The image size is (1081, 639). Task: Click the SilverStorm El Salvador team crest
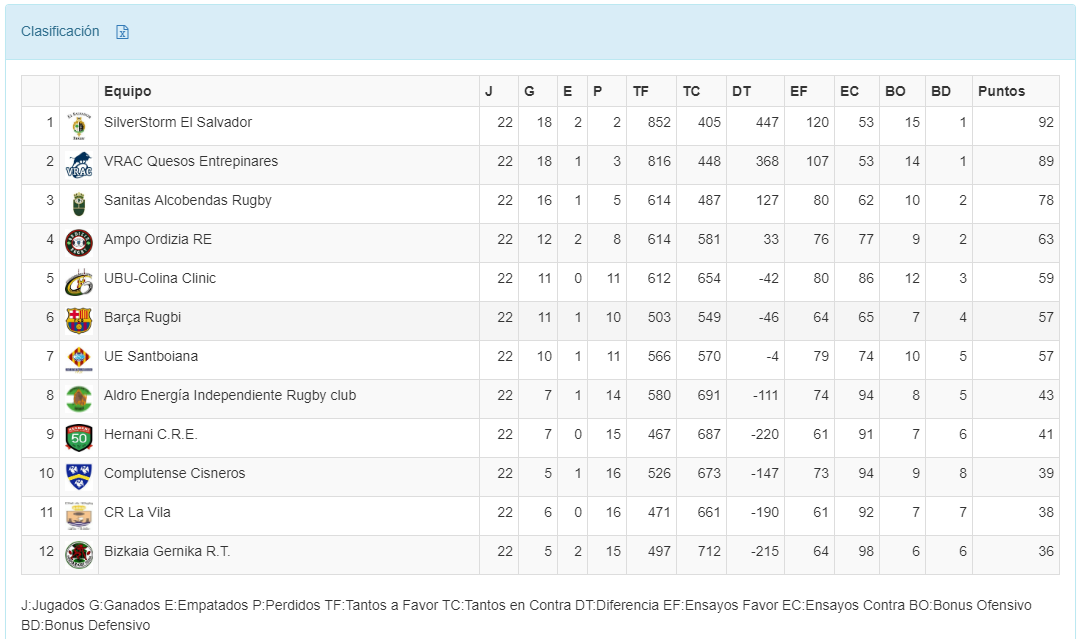tap(79, 126)
